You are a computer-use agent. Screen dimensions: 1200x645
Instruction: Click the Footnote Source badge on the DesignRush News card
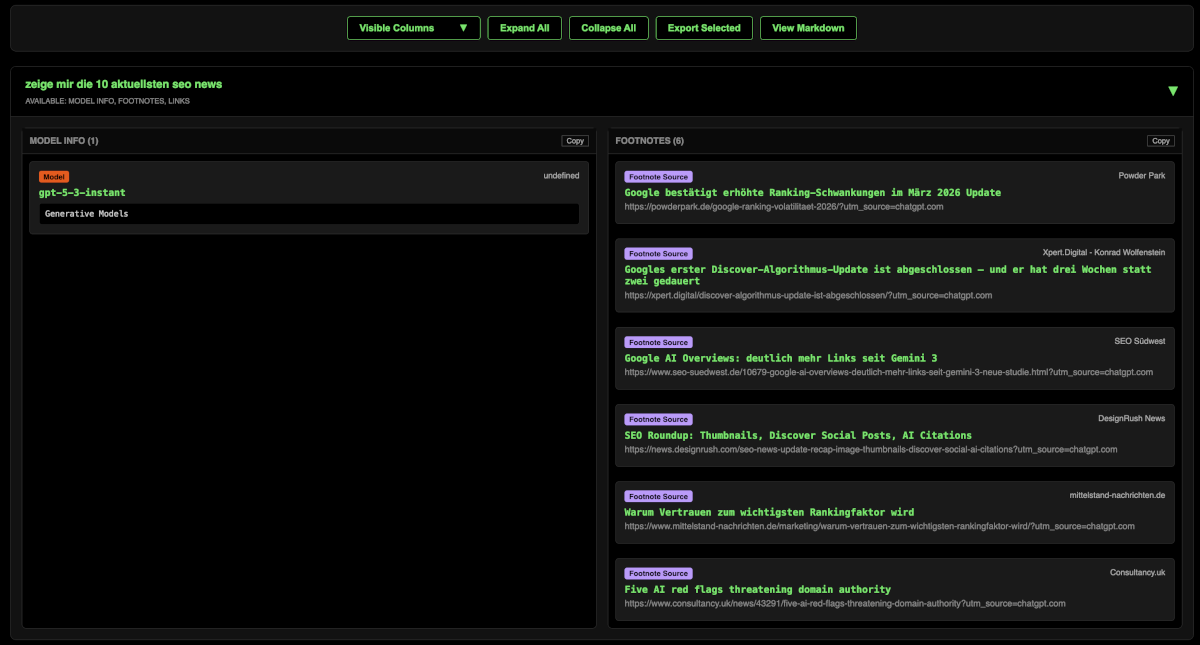coord(658,419)
